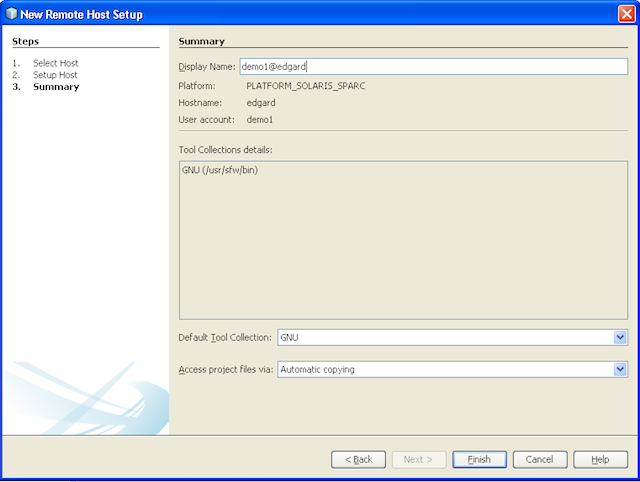Close the New Remote Host Setup dialog
Screen dimensions: 640x482
point(625,14)
